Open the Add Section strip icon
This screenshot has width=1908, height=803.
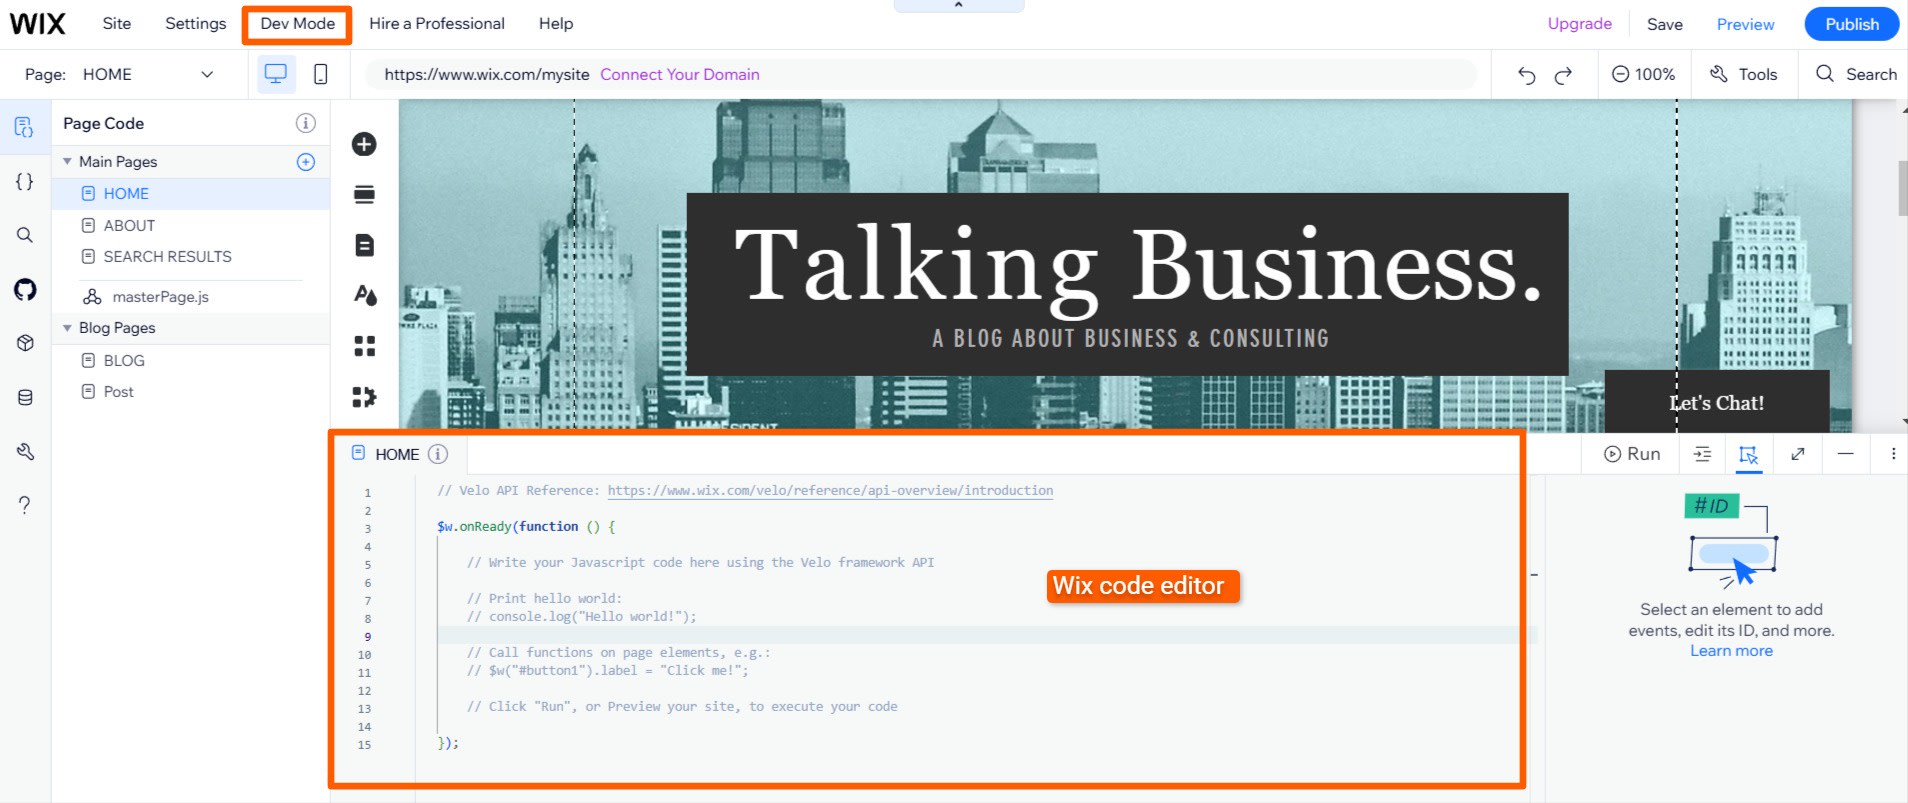pos(364,194)
